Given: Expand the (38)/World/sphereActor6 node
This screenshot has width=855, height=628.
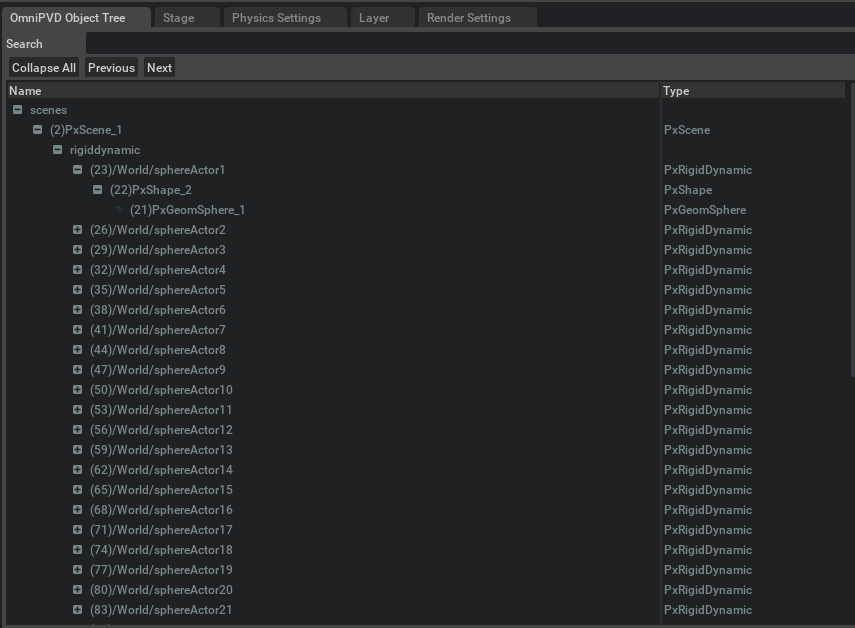Looking at the screenshot, I should [x=77, y=310].
